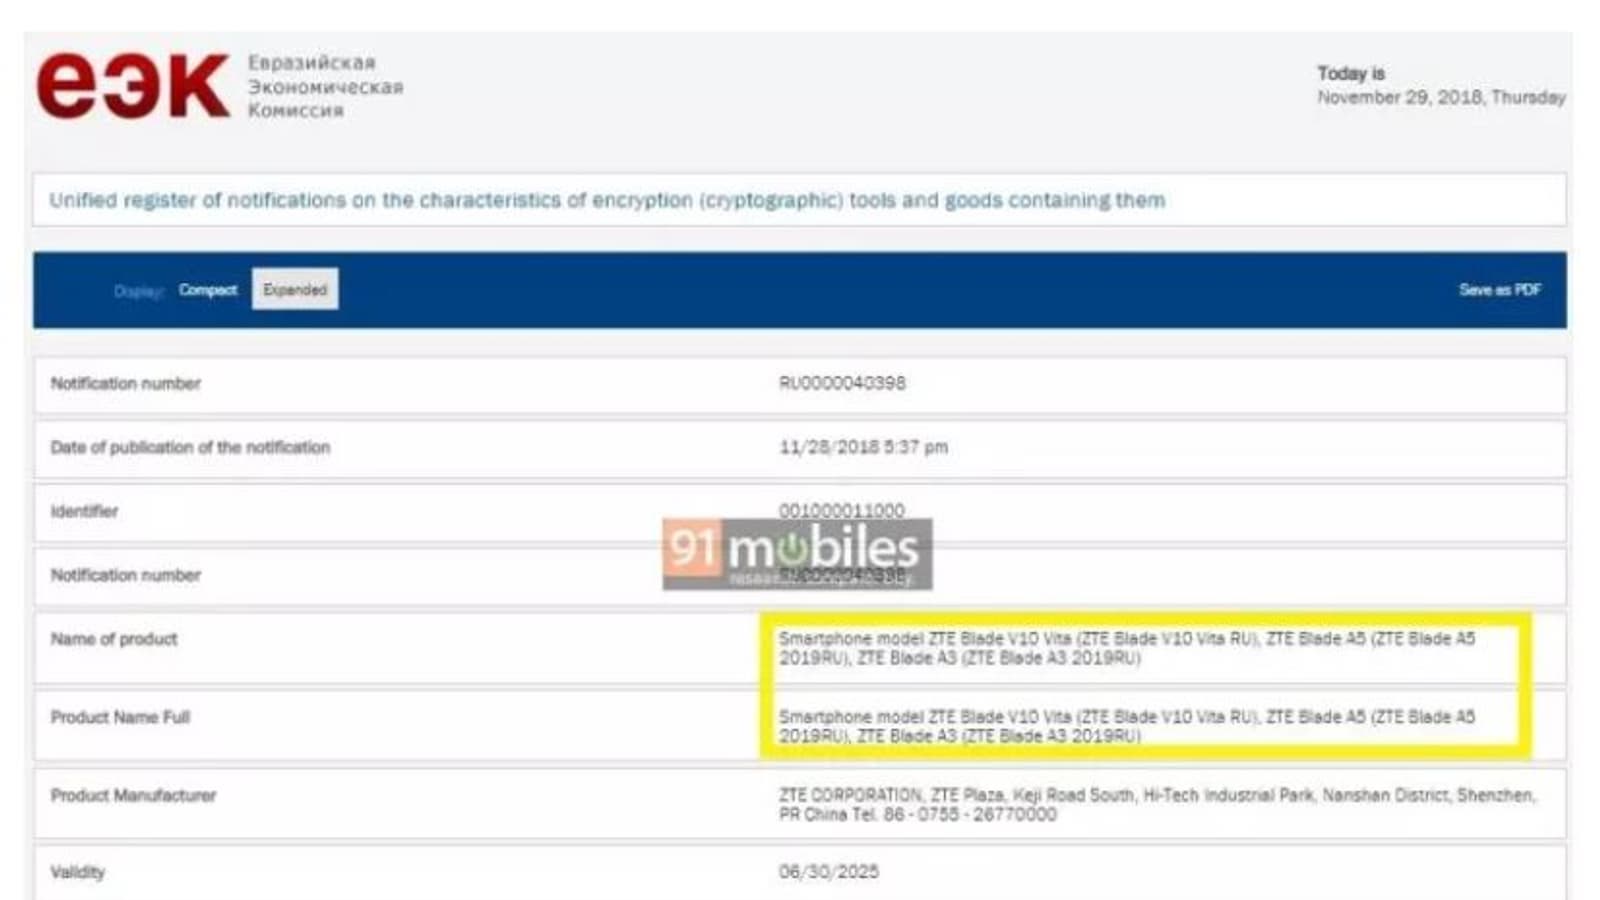Click Notification number label below Identifier row
The height and width of the screenshot is (900, 1600).
point(126,575)
